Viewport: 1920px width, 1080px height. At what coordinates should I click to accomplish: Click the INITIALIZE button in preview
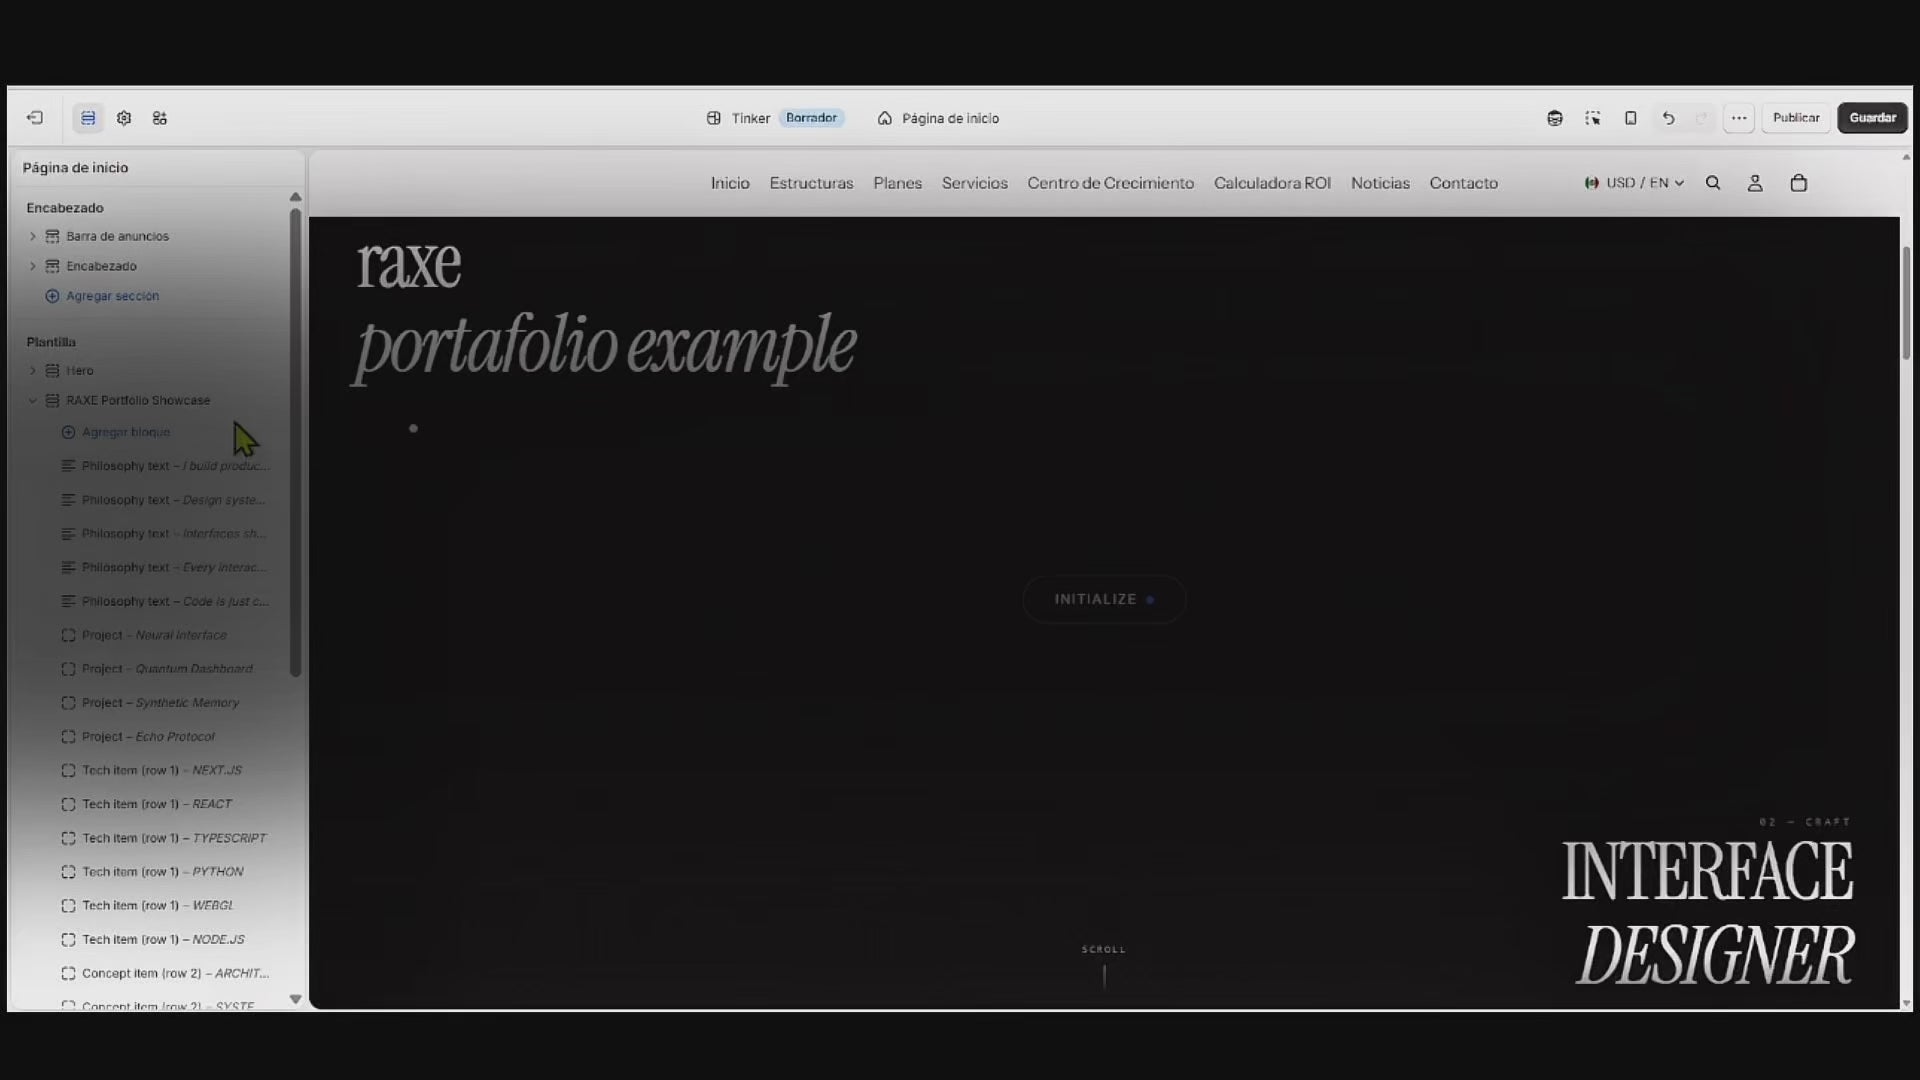(1104, 599)
